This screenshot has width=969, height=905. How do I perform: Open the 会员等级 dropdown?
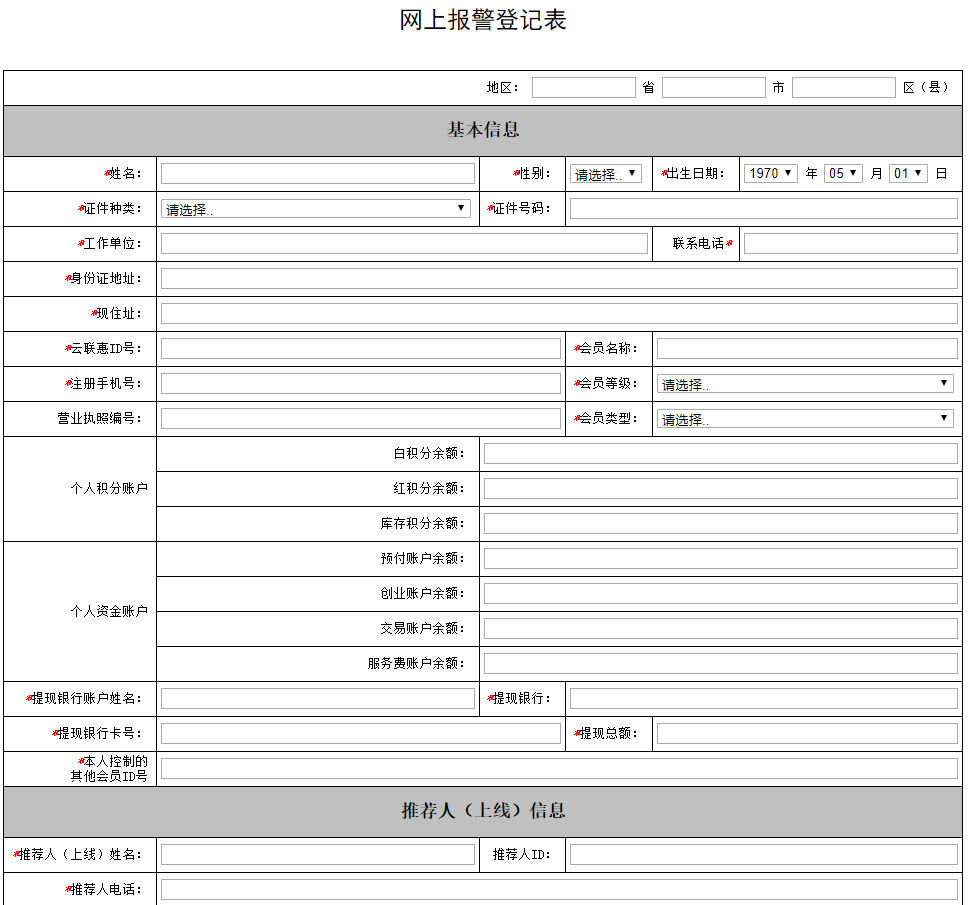click(805, 384)
